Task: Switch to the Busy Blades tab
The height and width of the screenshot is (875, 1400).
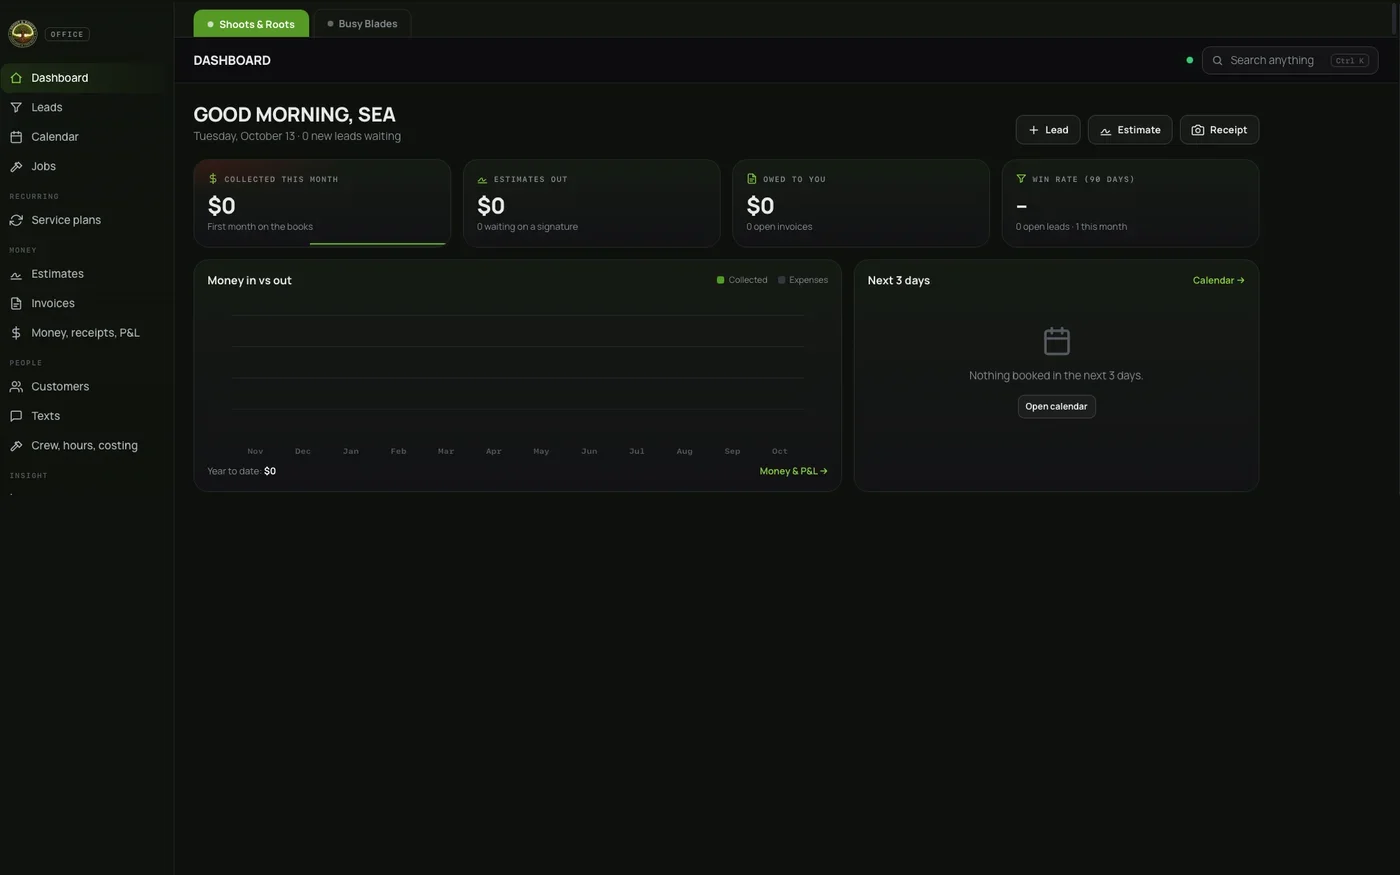Action: pos(362,24)
